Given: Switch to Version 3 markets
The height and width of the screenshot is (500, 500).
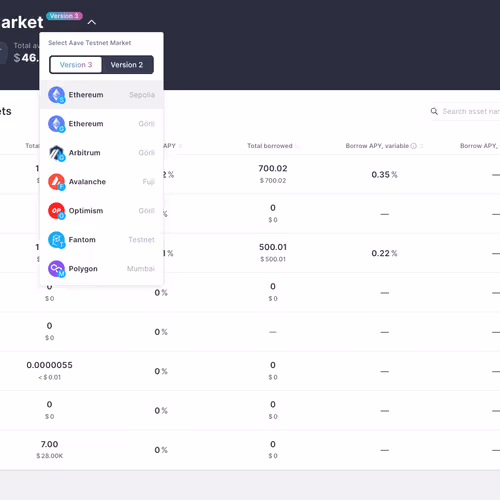Looking at the screenshot, I should pos(76,65).
